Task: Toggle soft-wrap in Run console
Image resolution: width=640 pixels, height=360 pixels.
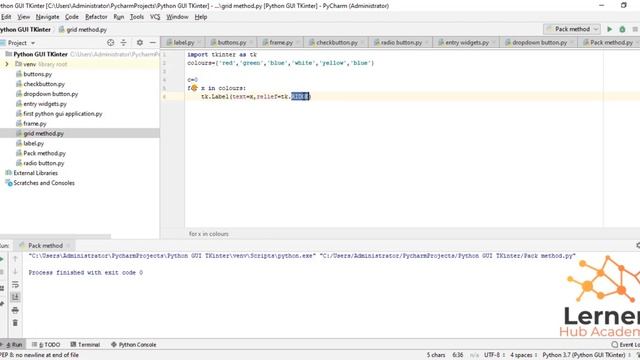Action: pos(15,284)
